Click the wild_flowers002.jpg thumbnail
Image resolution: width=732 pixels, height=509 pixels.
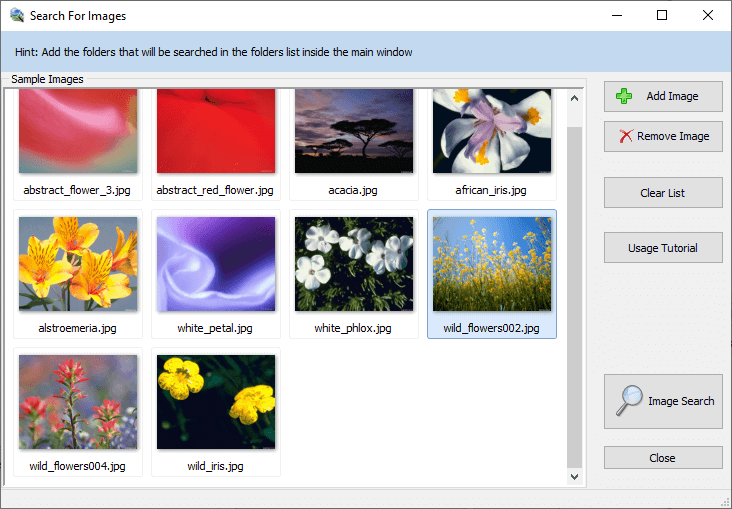[491, 264]
